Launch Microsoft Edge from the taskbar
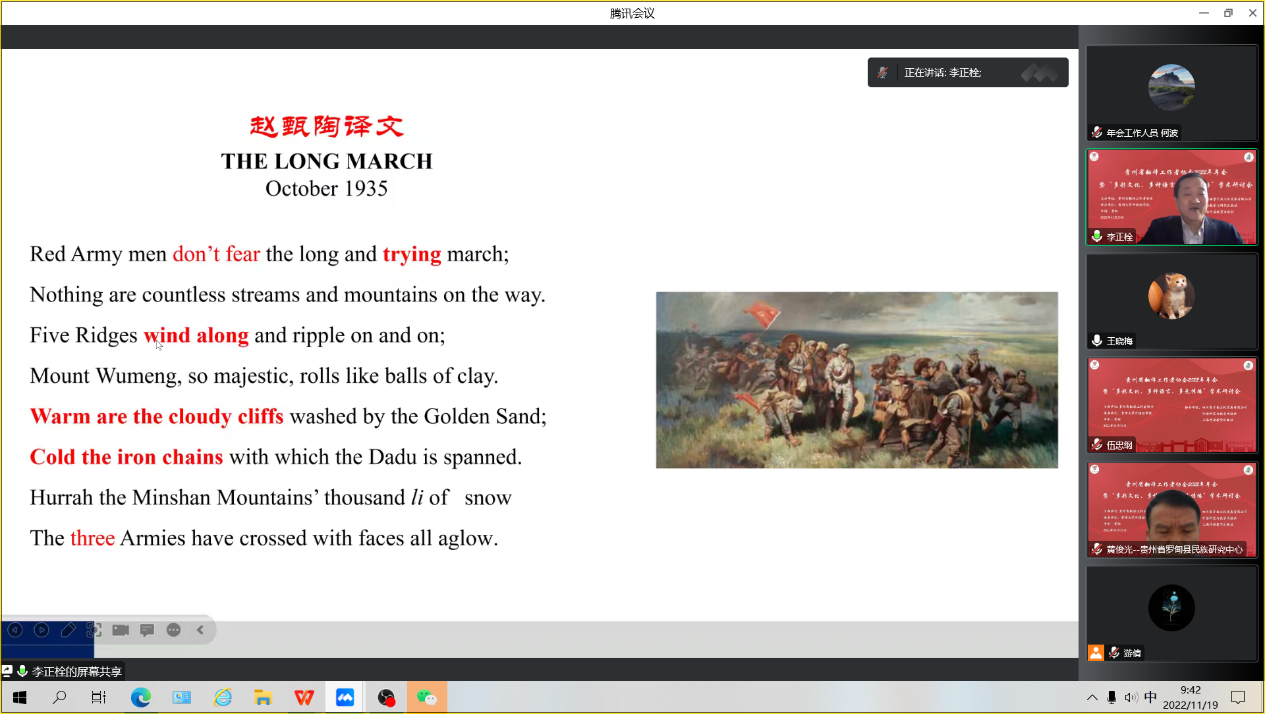The width and height of the screenshot is (1265, 714). click(140, 698)
